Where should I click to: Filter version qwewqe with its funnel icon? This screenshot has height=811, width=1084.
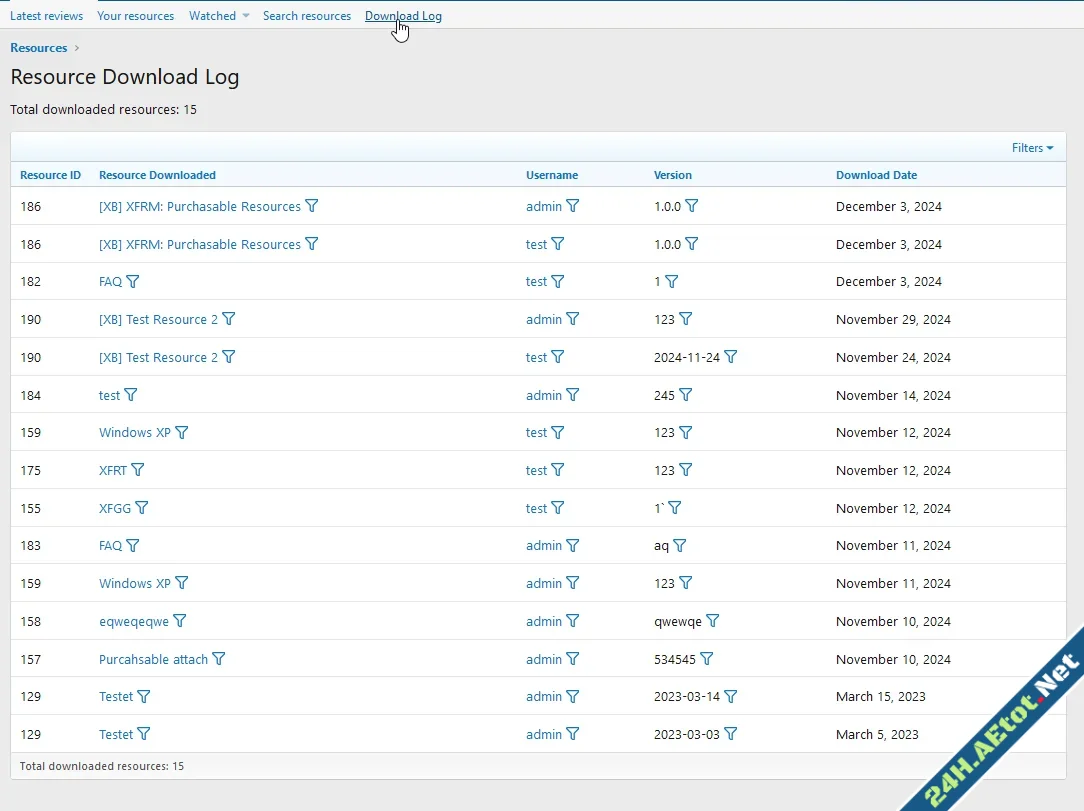tap(713, 621)
